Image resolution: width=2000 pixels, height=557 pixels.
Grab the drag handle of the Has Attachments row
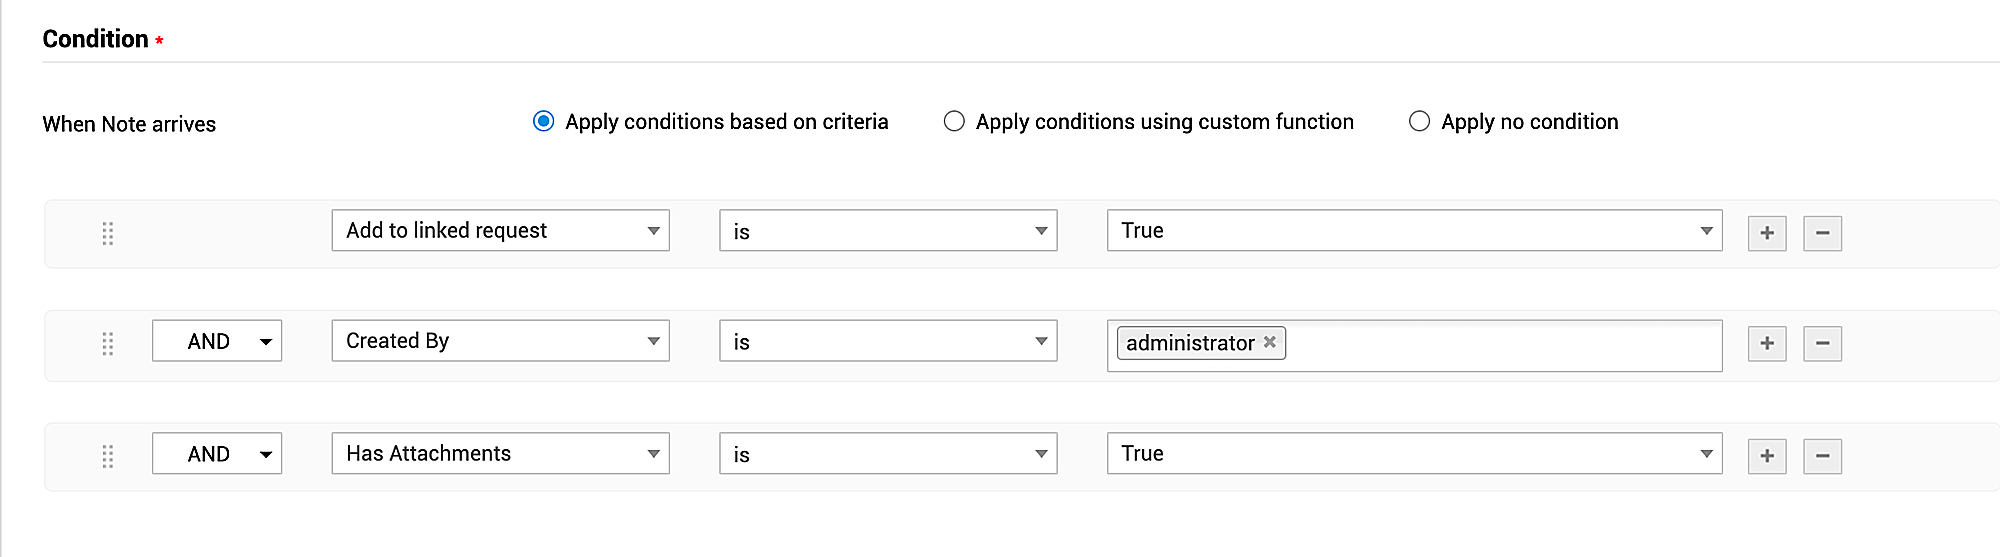(108, 457)
